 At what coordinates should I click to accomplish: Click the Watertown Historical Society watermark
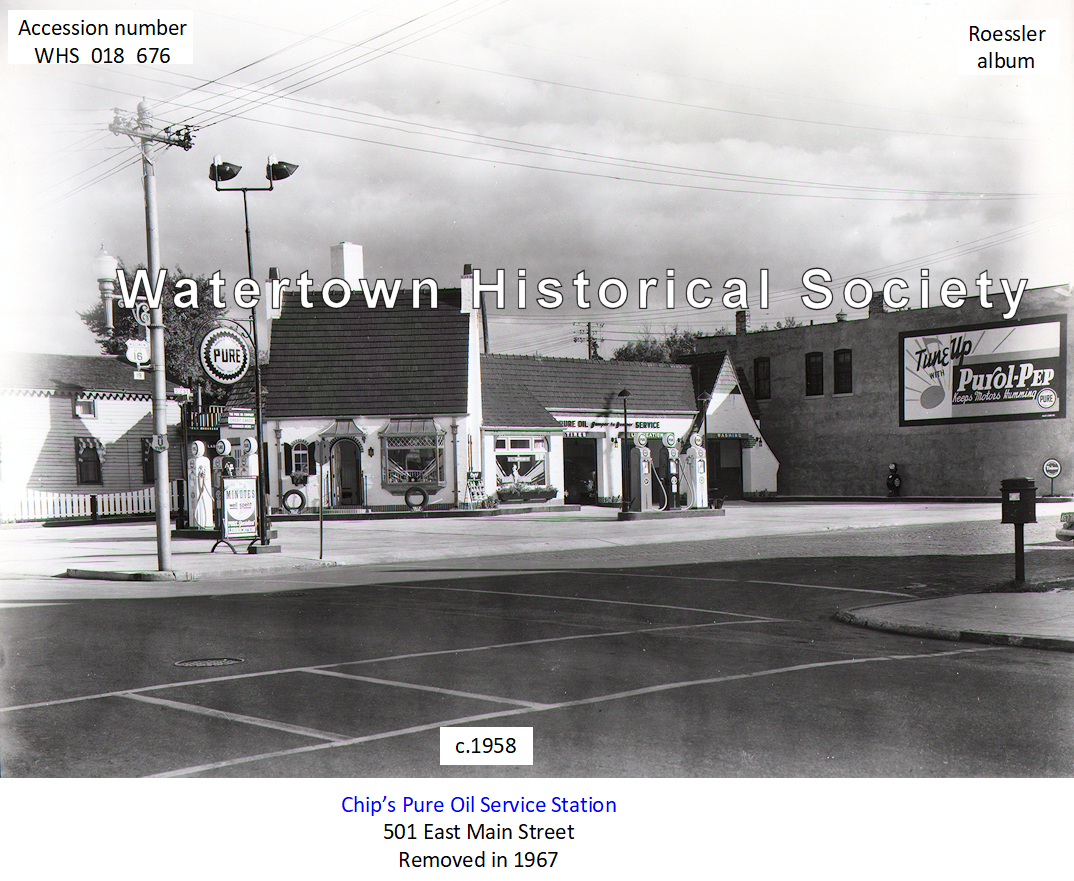click(x=572, y=290)
